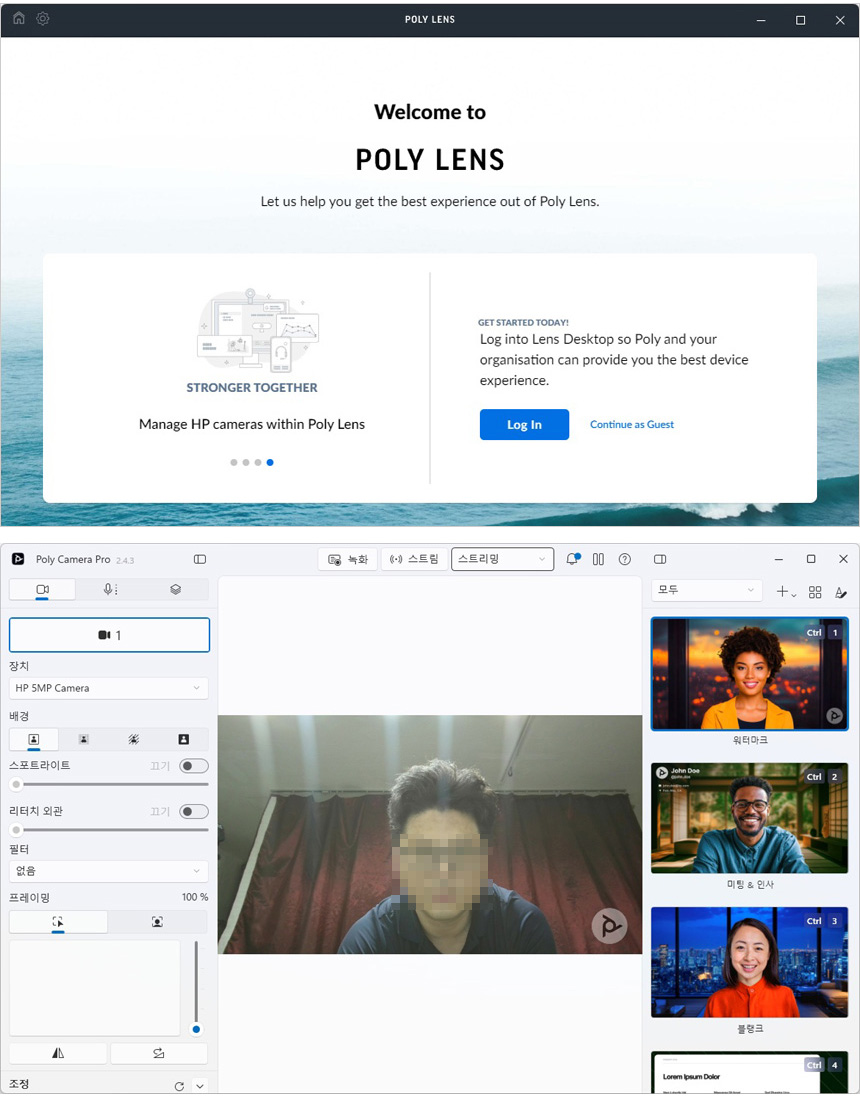Click the mirror flip image icon
This screenshot has height=1097, width=860.
pyautogui.click(x=58, y=1053)
